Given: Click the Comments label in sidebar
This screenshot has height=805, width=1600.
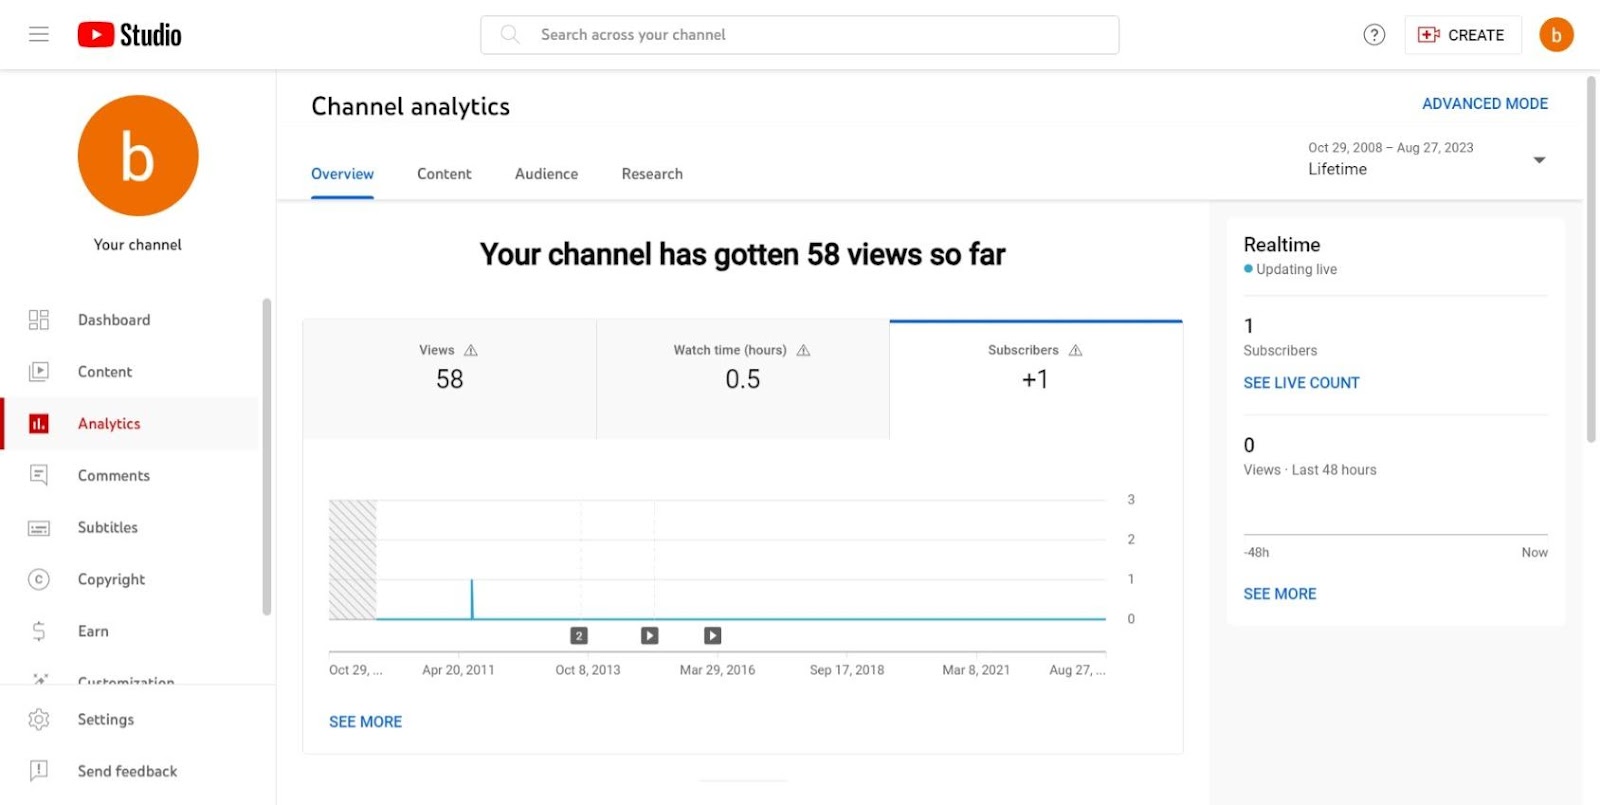Looking at the screenshot, I should click(114, 476).
